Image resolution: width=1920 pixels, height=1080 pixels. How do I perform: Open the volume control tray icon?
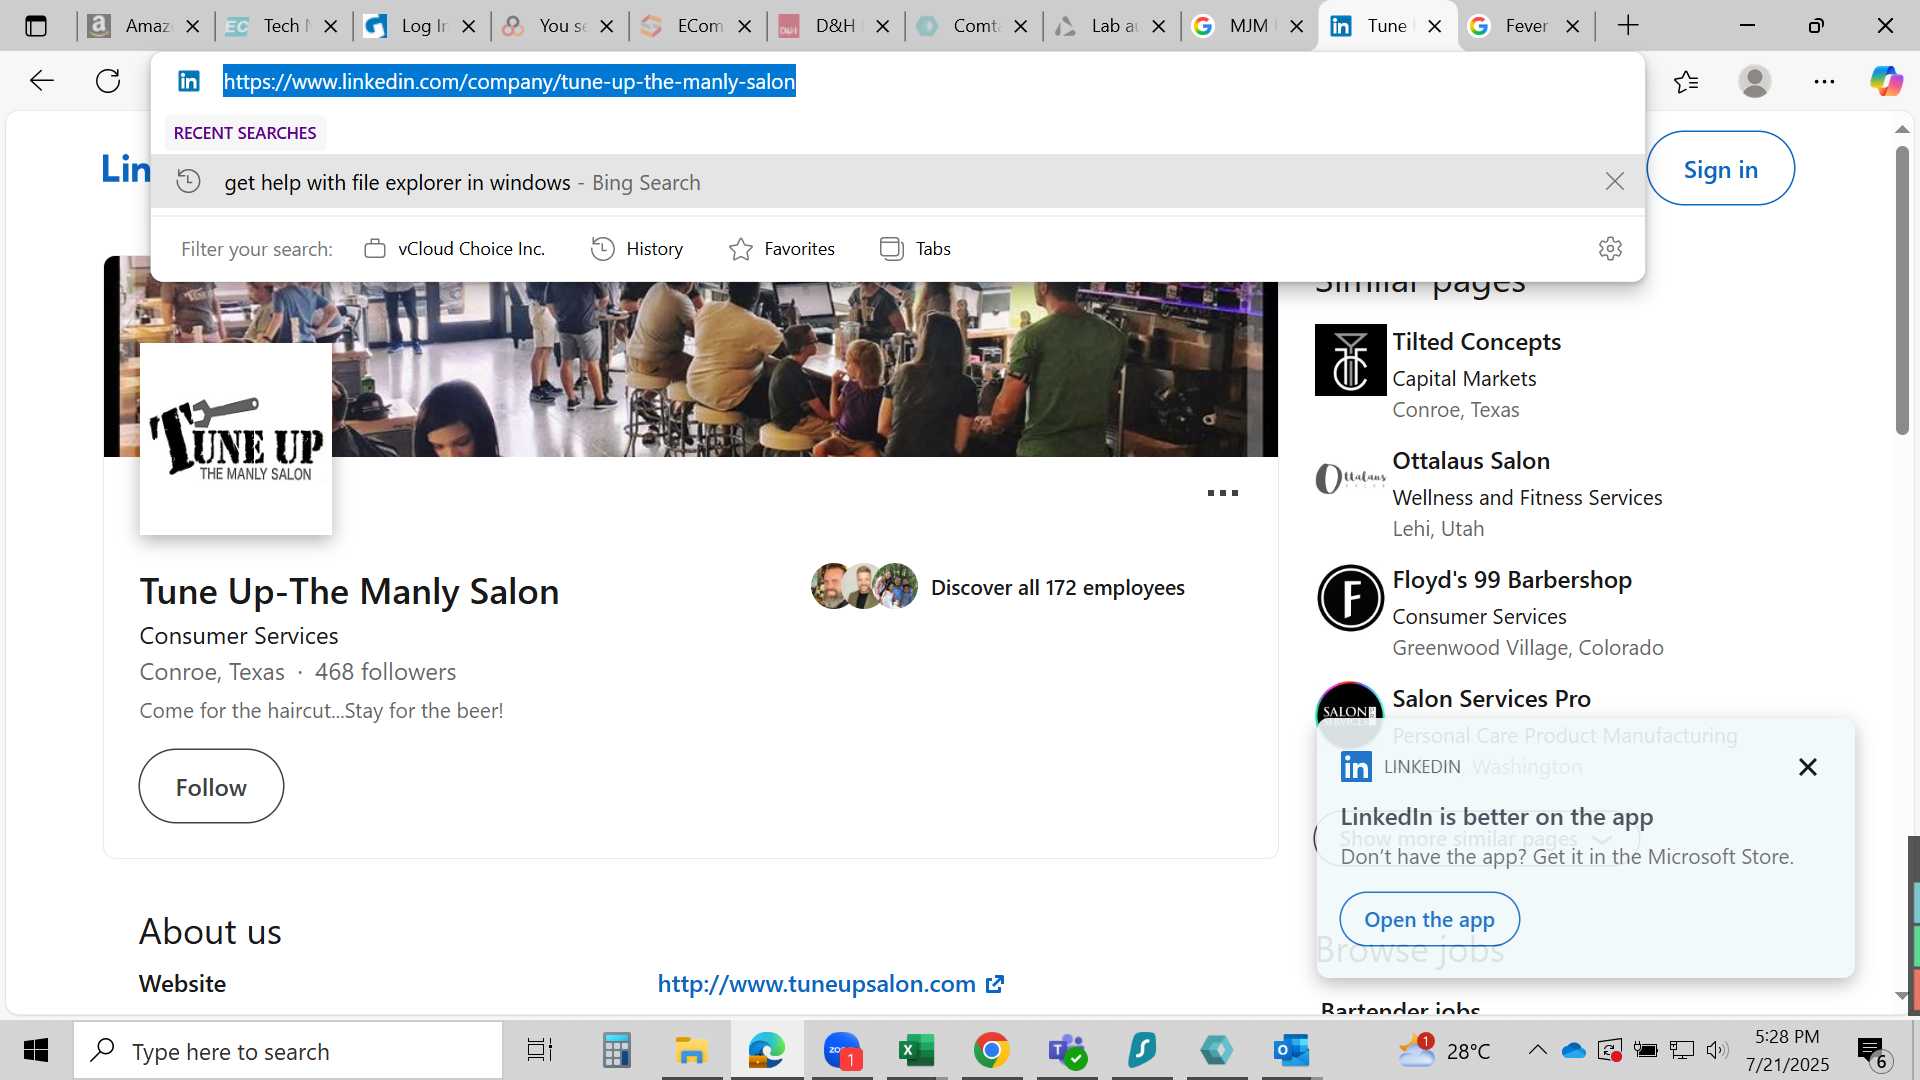pos(1717,1050)
